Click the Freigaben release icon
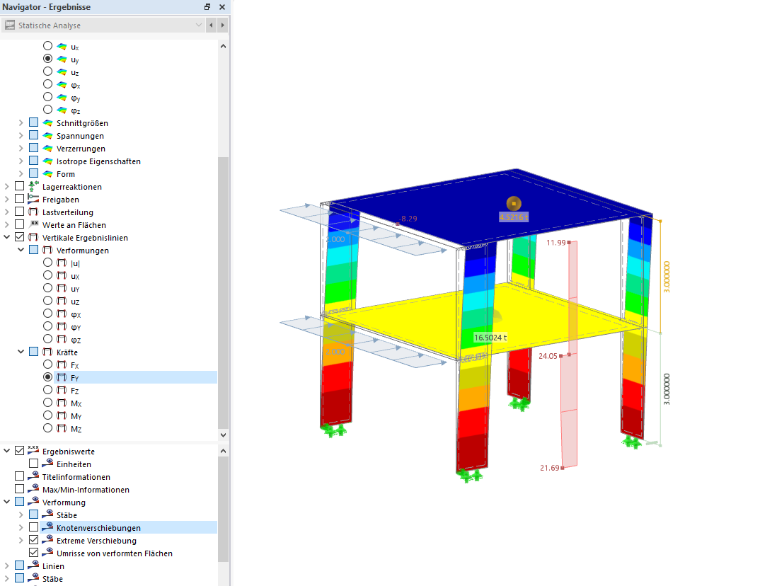Image resolution: width=760 pixels, height=586 pixels. (33, 199)
